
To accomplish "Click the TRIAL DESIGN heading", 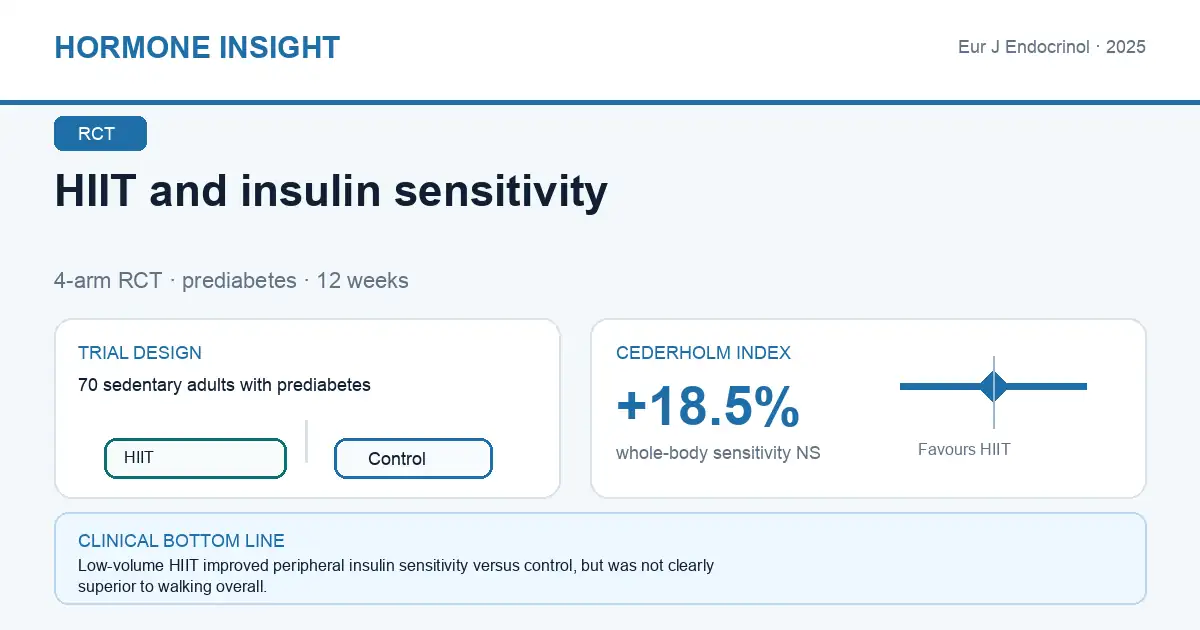I will [140, 353].
